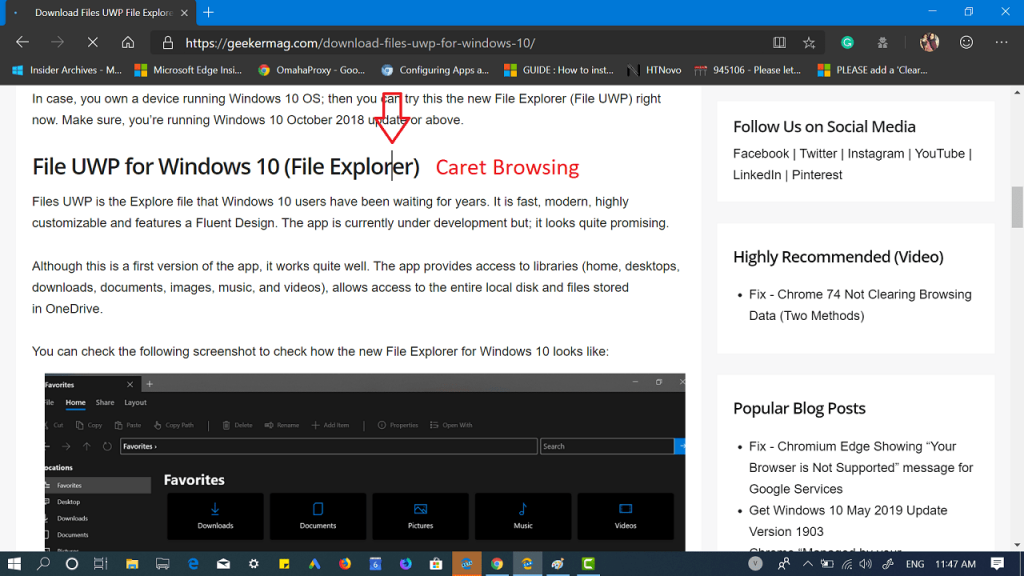Visit the Instagram social link
The width and height of the screenshot is (1024, 576).
coord(876,153)
